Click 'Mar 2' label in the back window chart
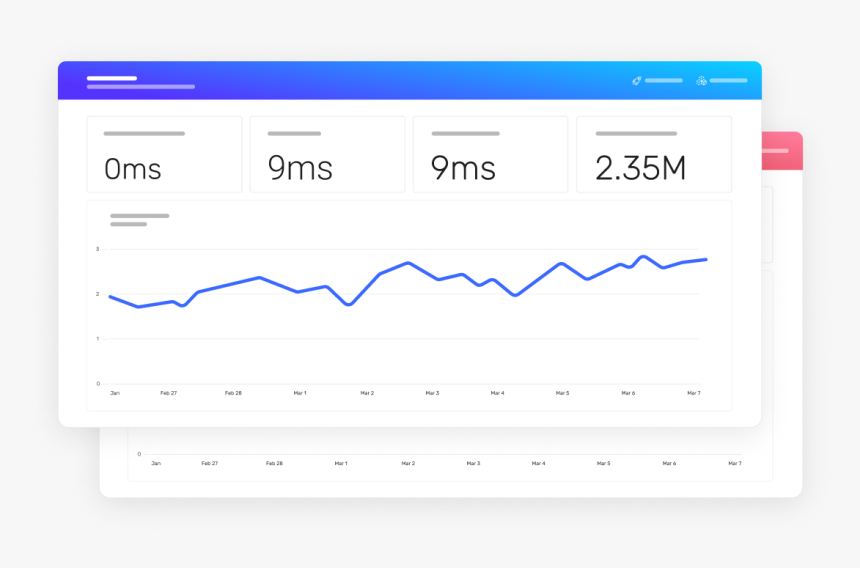 click(x=408, y=463)
